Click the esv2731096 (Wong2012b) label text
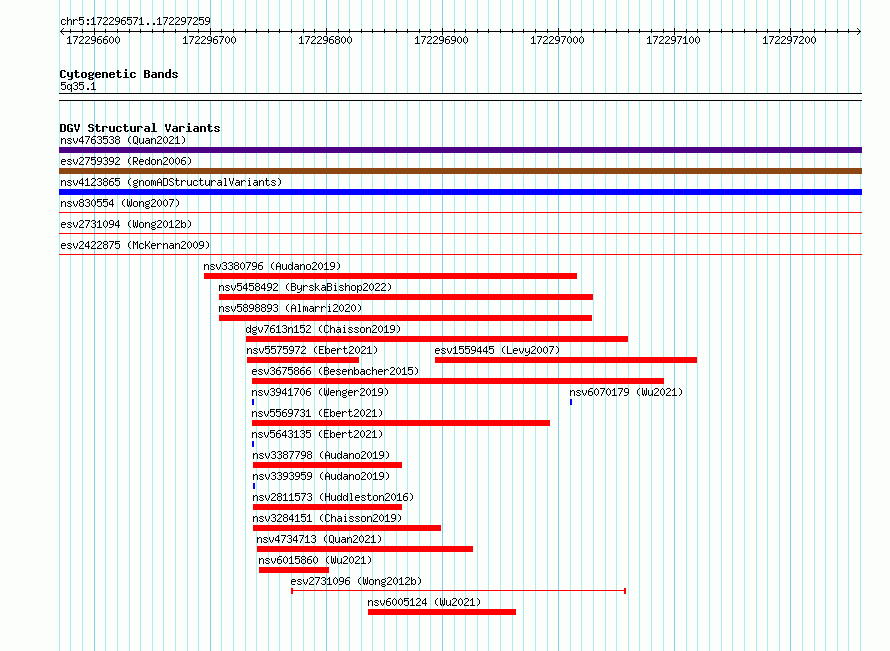This screenshot has height=651, width=890. coord(356,581)
